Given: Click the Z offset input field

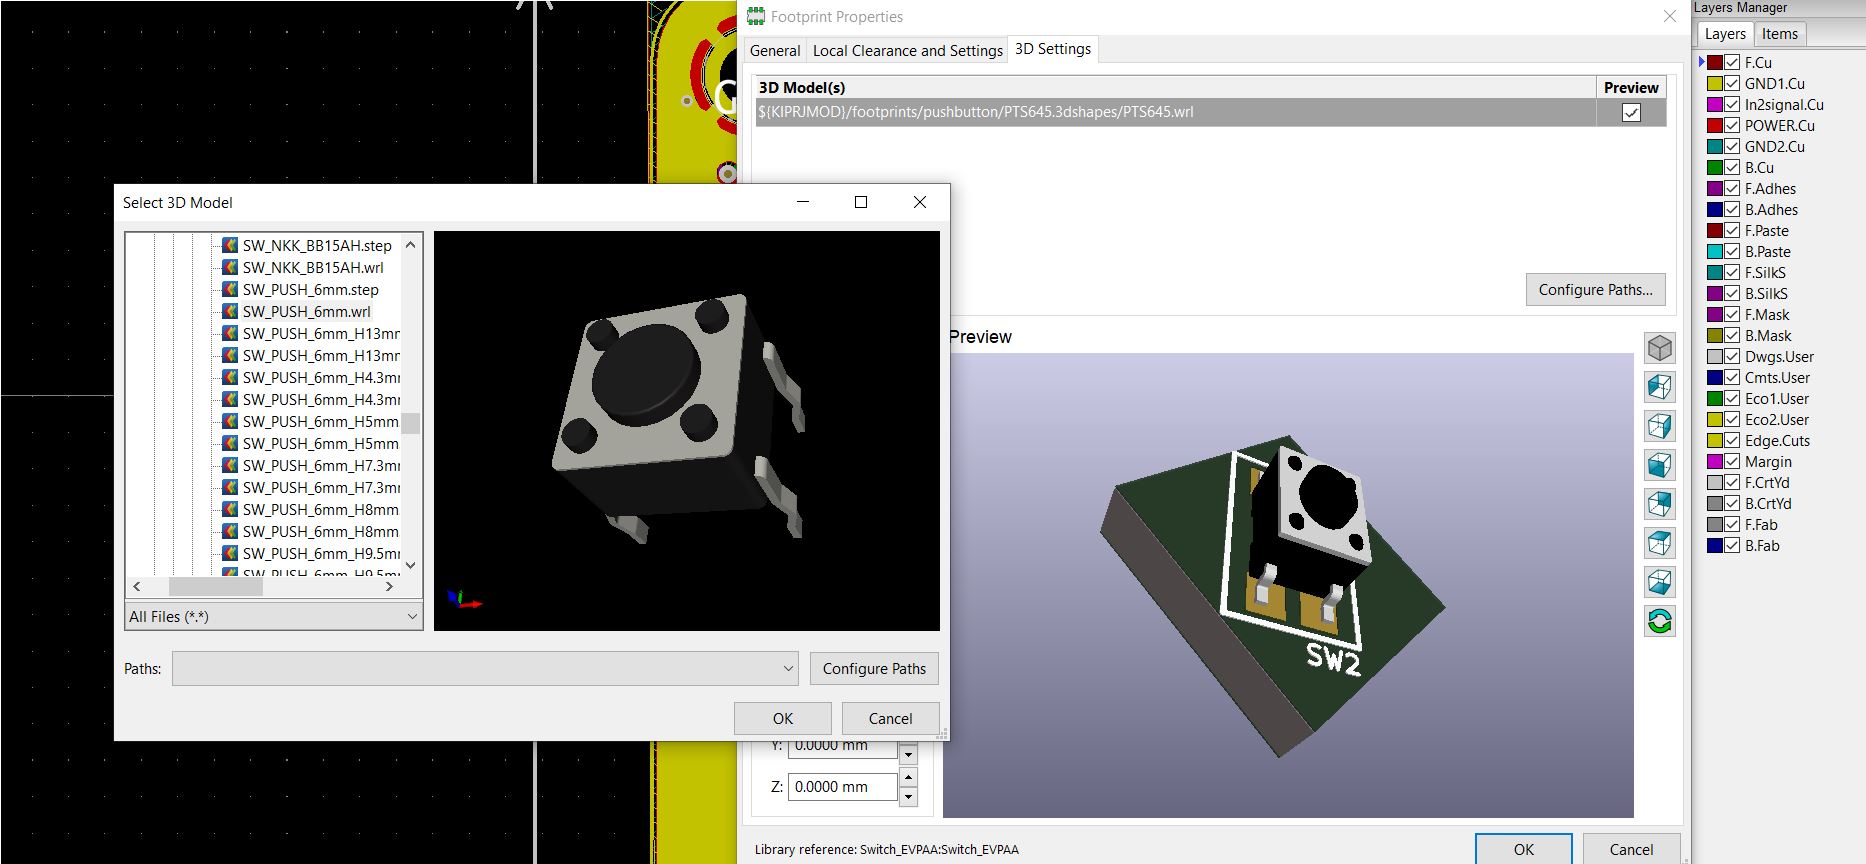Looking at the screenshot, I should 841,787.
